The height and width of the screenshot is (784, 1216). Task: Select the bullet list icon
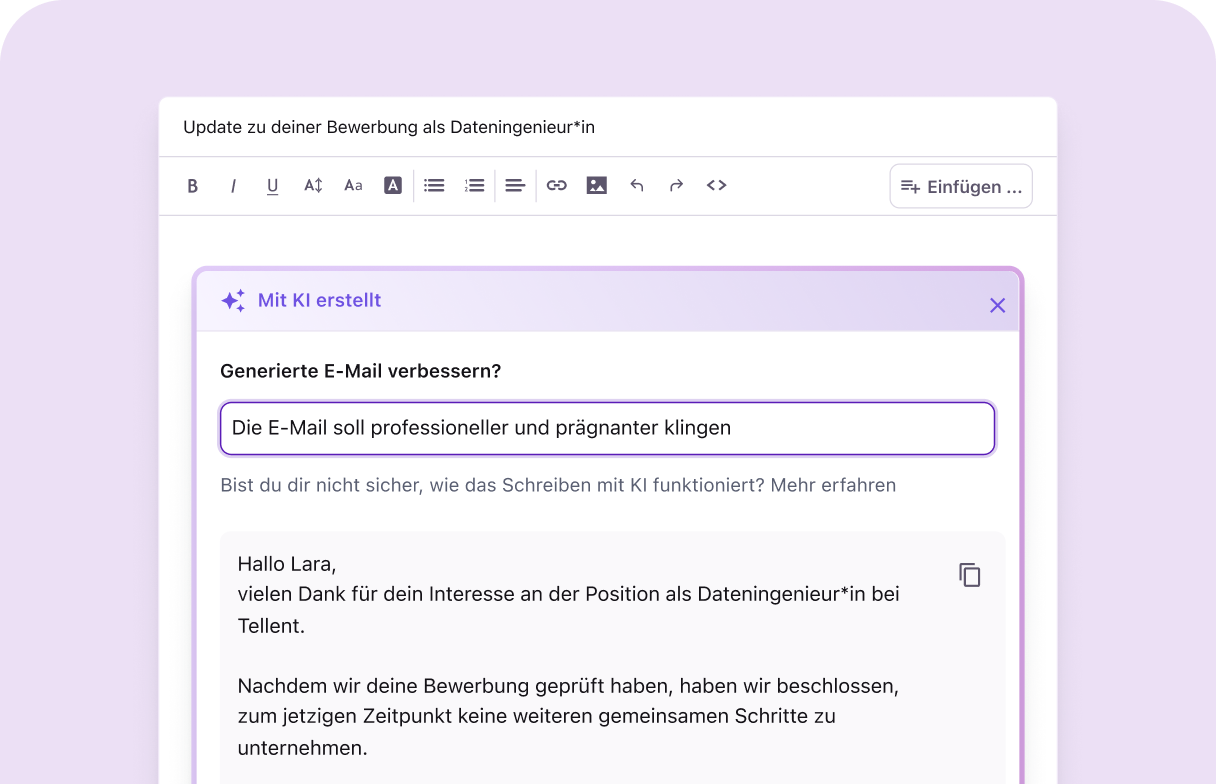coord(433,185)
